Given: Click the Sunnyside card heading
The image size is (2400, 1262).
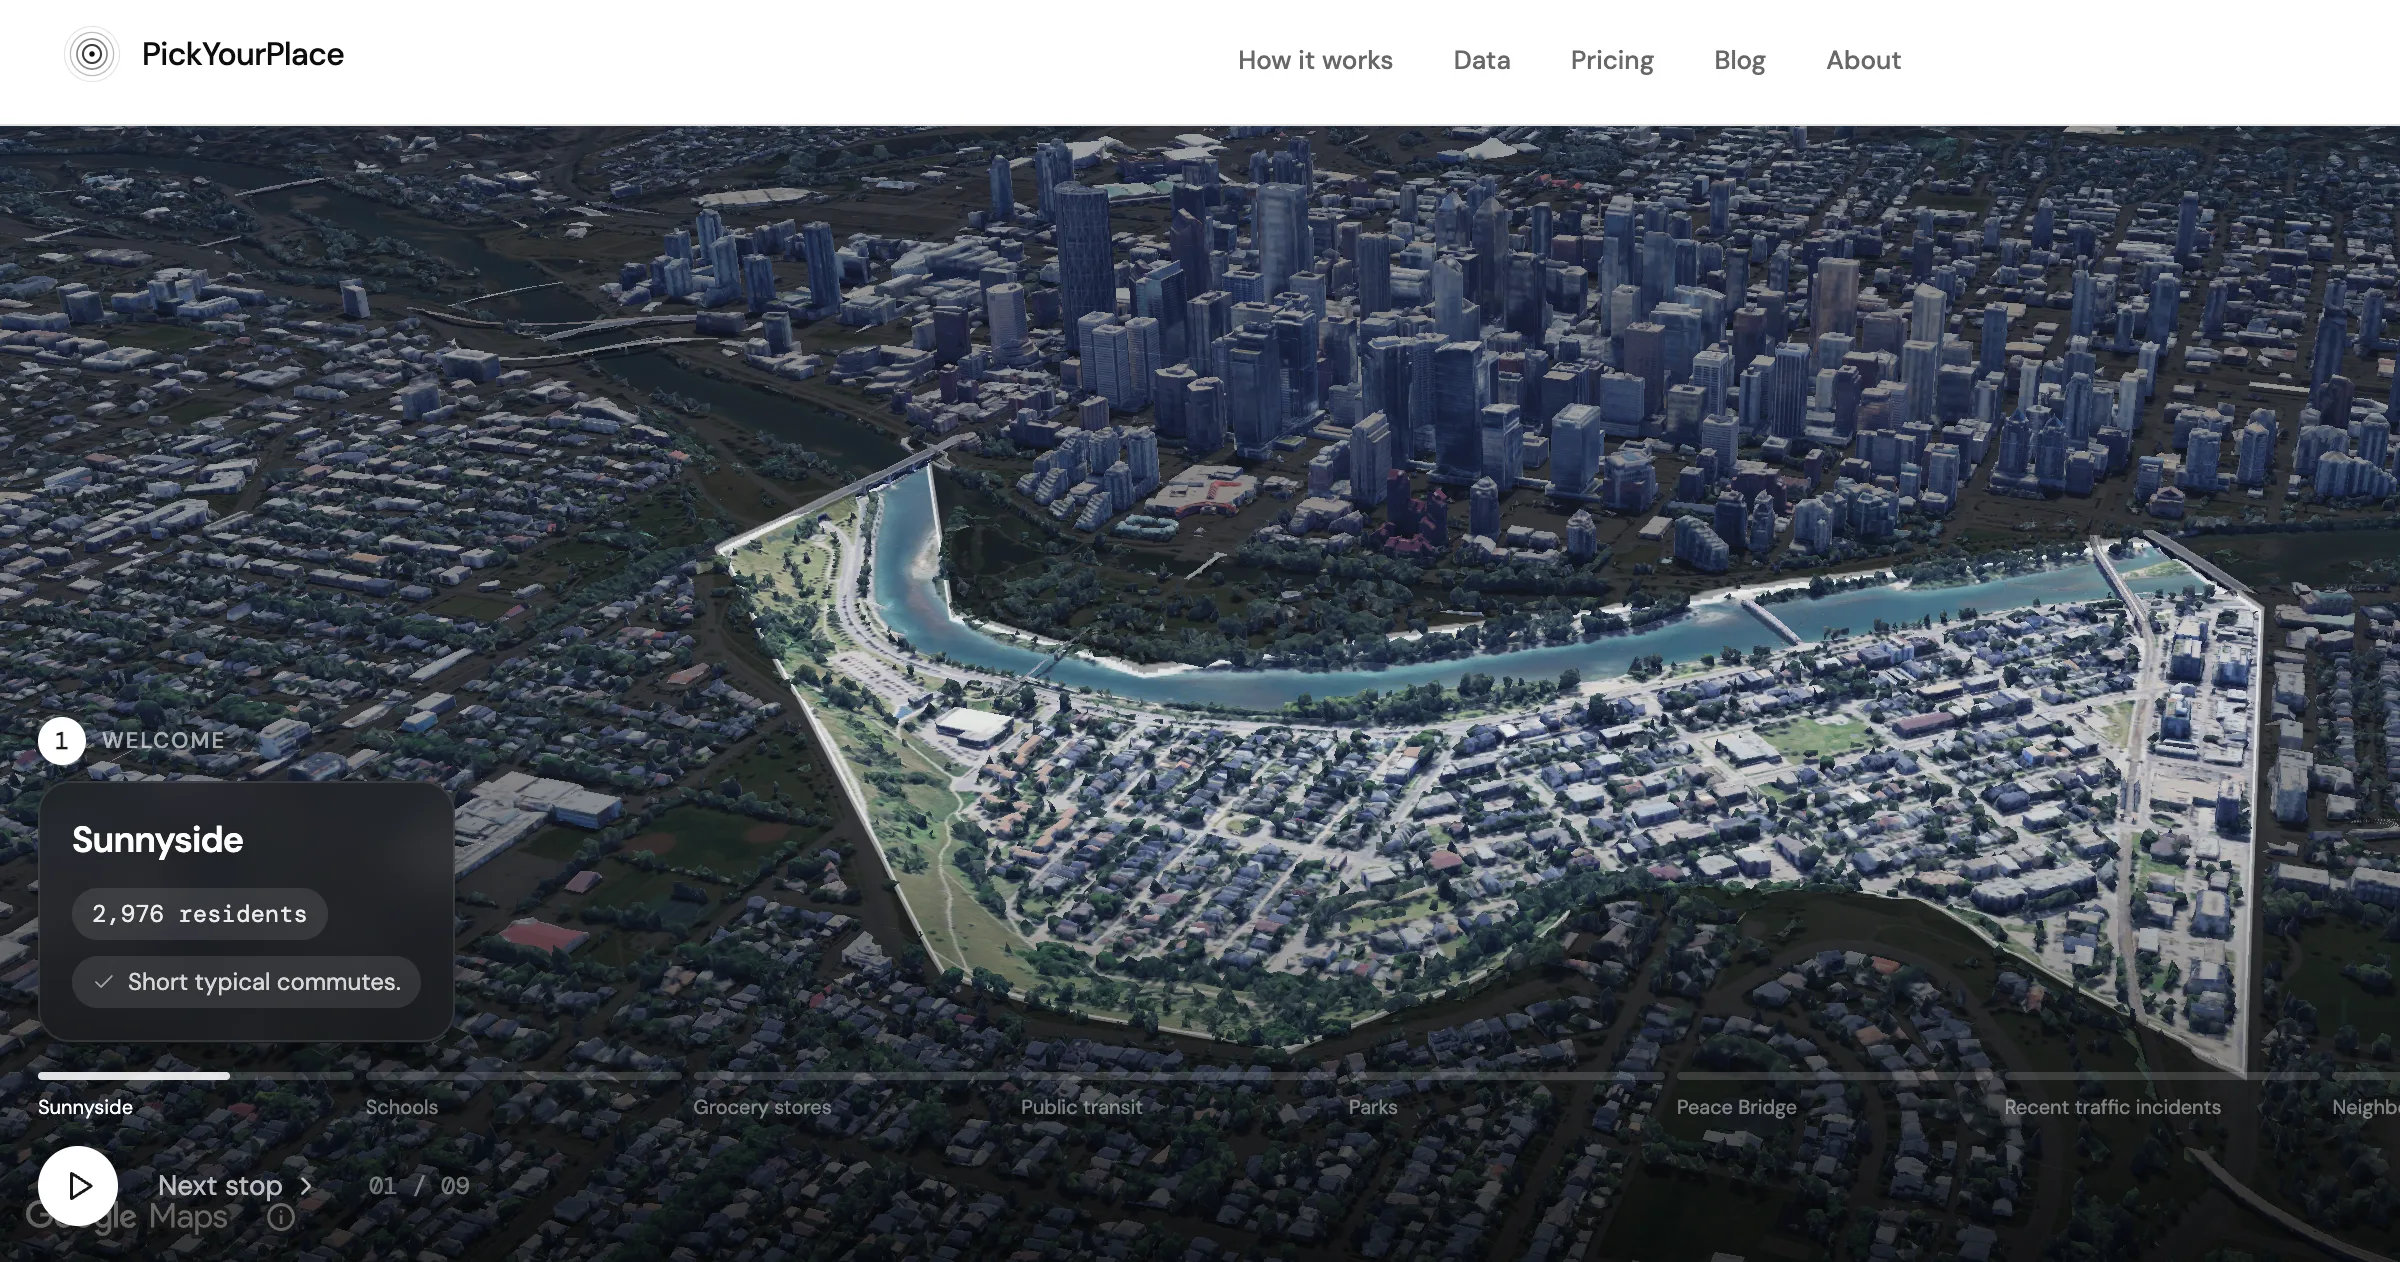Looking at the screenshot, I should click(157, 840).
